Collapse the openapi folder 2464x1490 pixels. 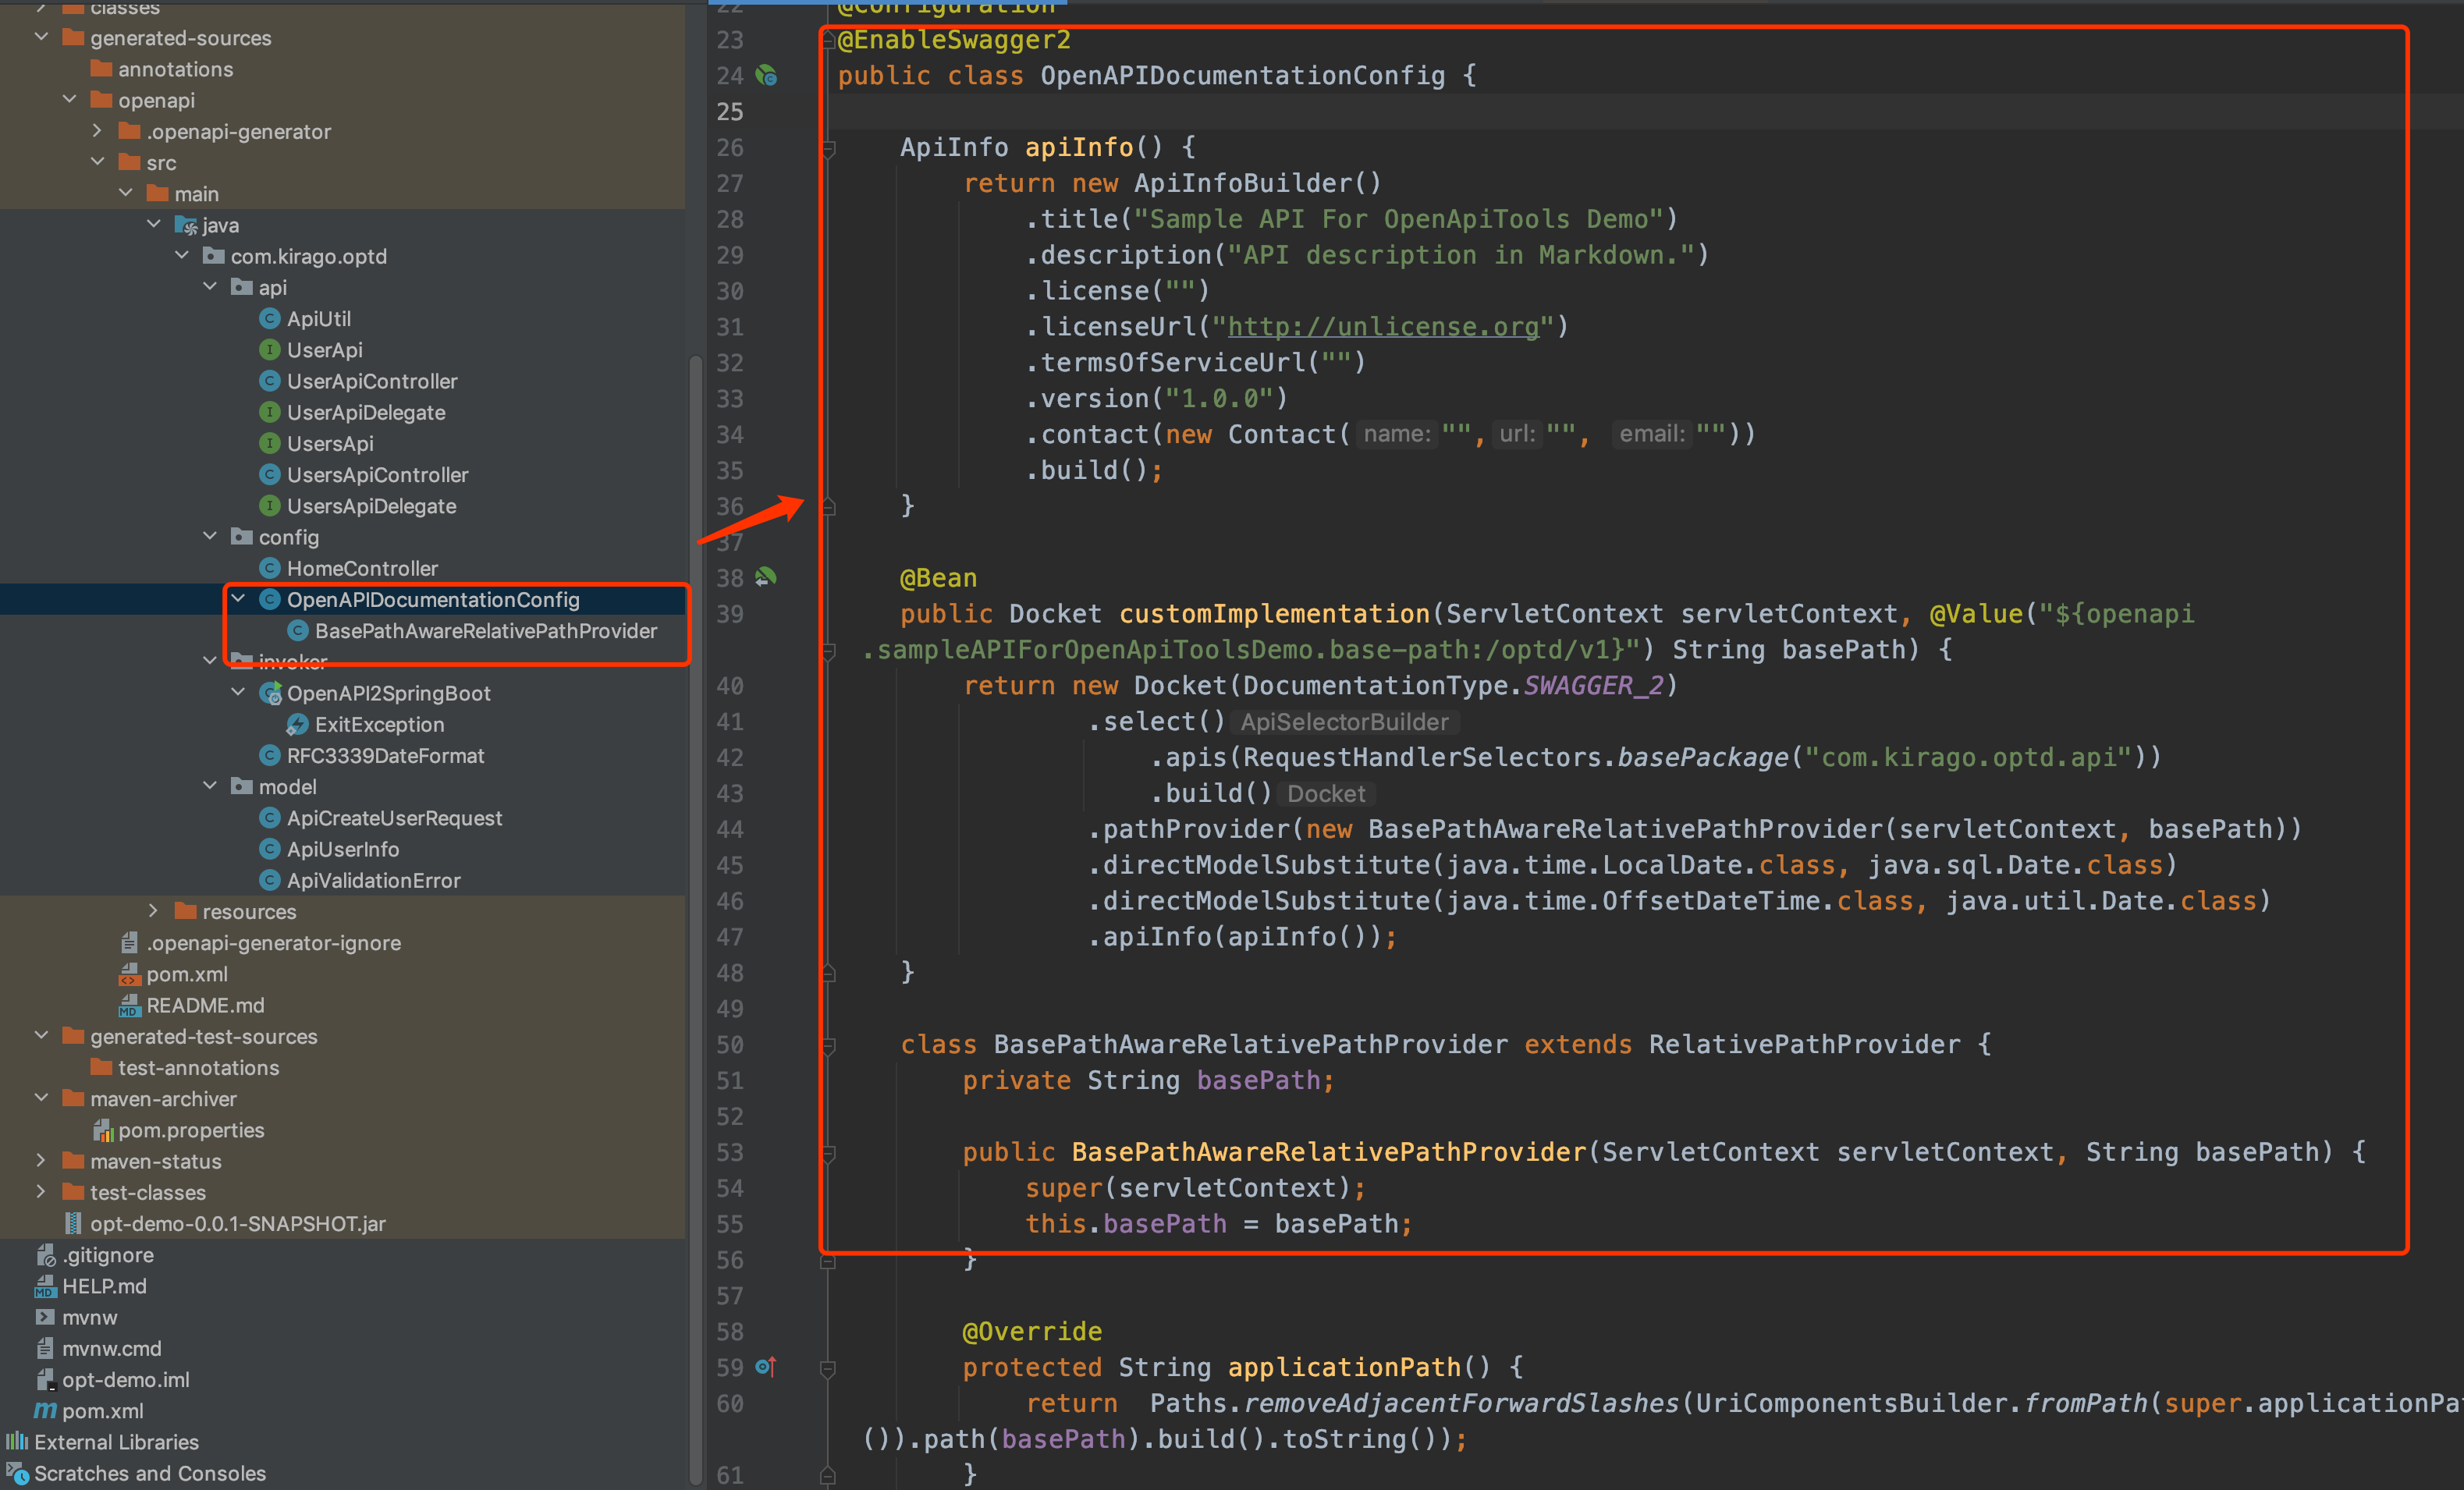pyautogui.click(x=69, y=99)
